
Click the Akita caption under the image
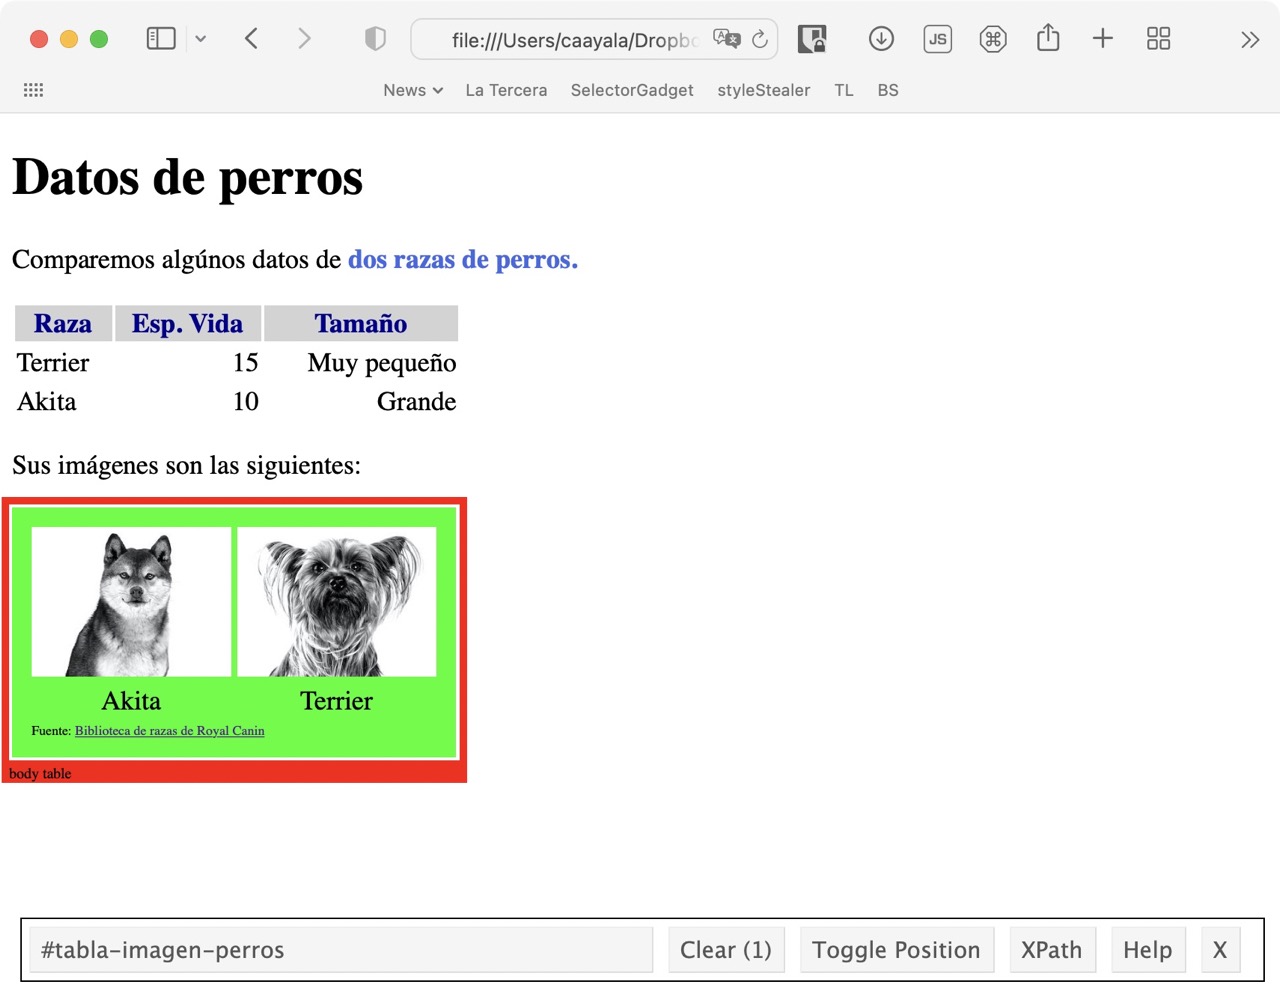[131, 701]
